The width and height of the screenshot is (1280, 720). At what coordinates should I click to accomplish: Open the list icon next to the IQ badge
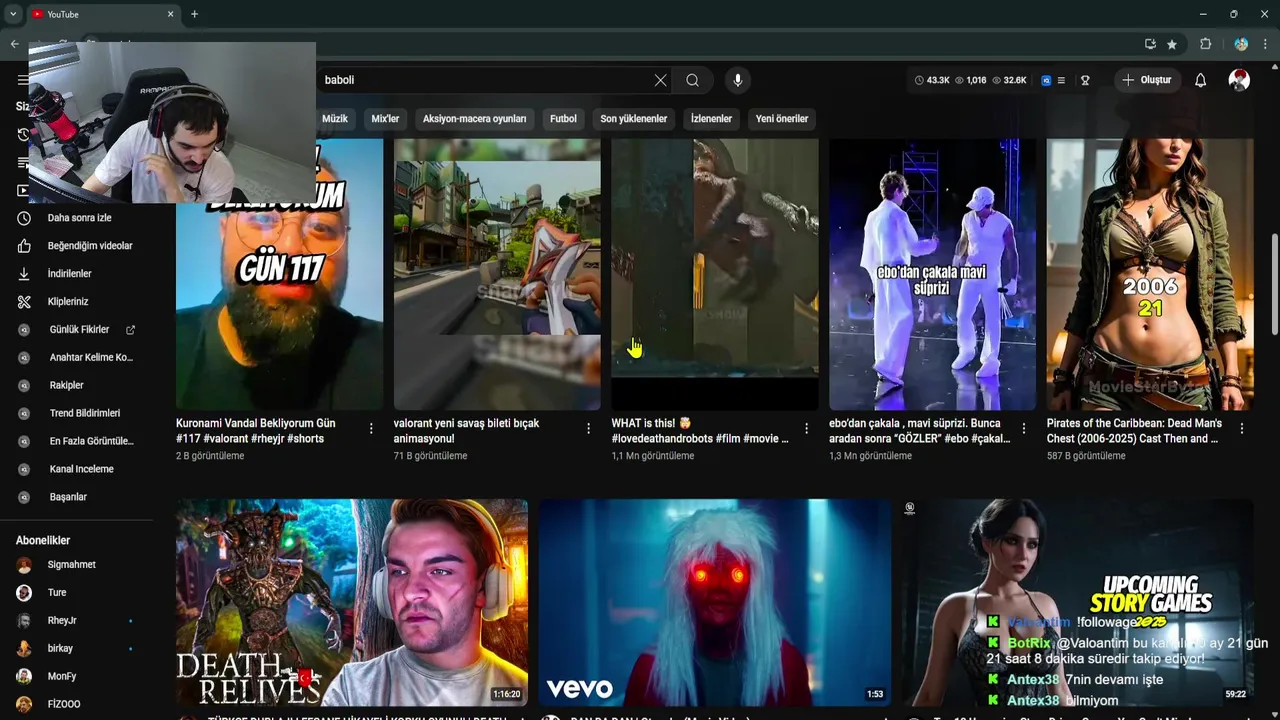[x=1061, y=80]
